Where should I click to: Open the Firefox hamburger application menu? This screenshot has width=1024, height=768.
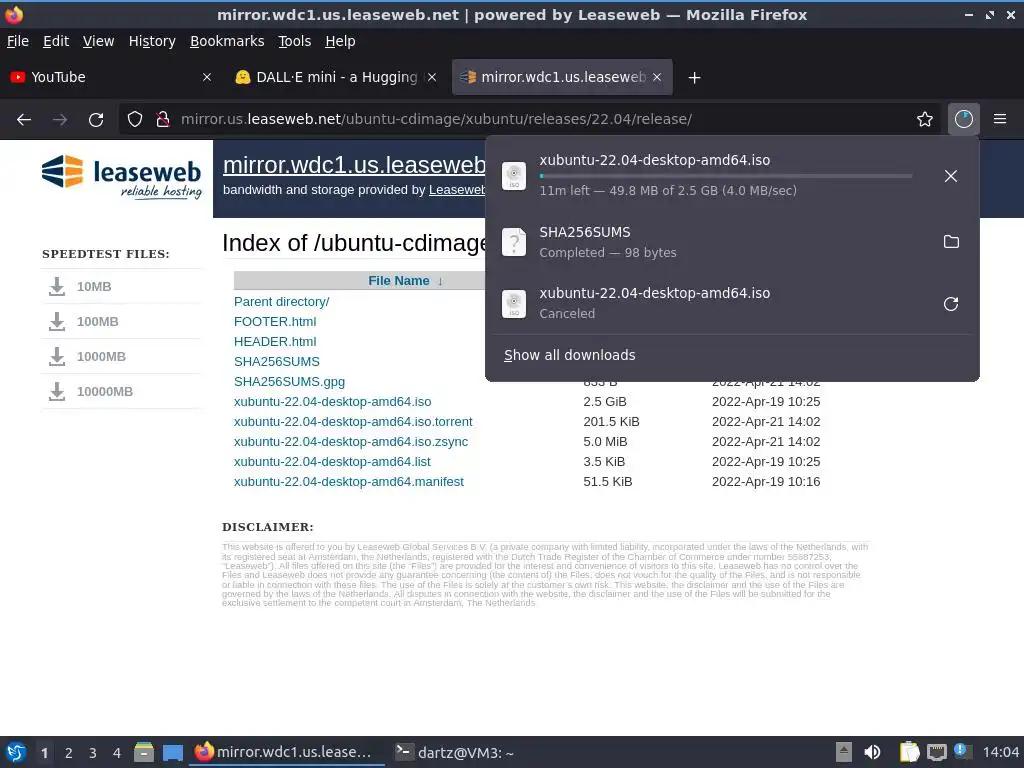click(1000, 119)
